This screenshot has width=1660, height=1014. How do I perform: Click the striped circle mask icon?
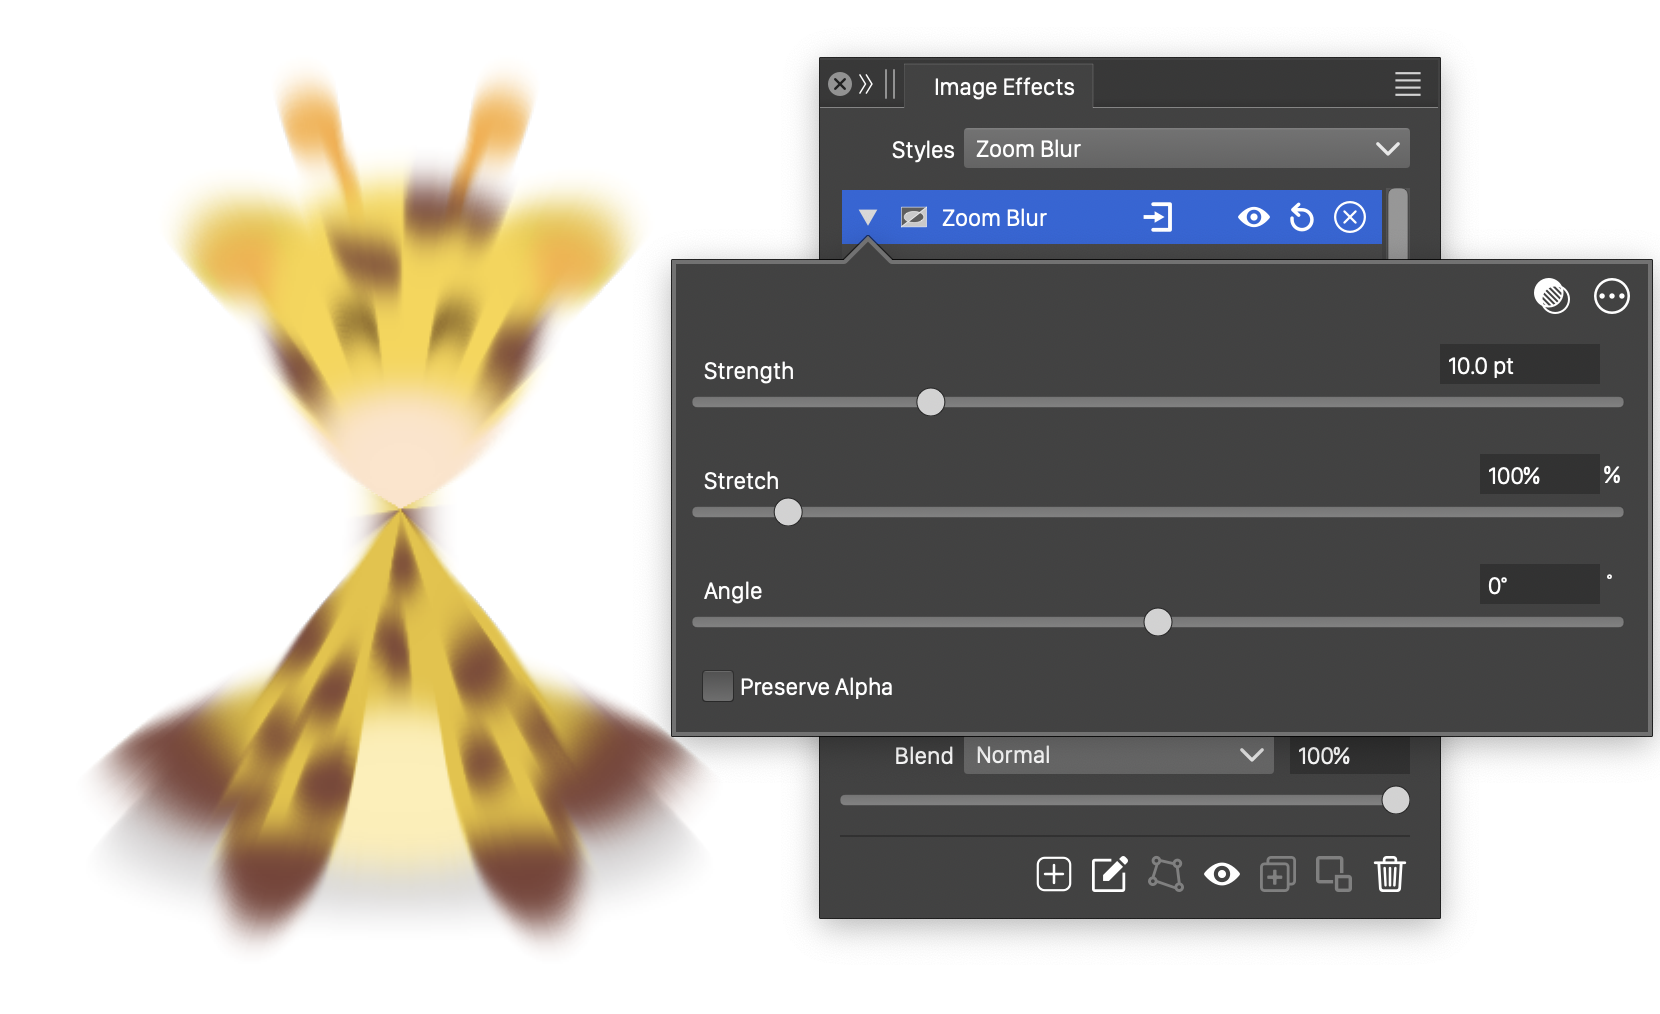pos(1551,297)
